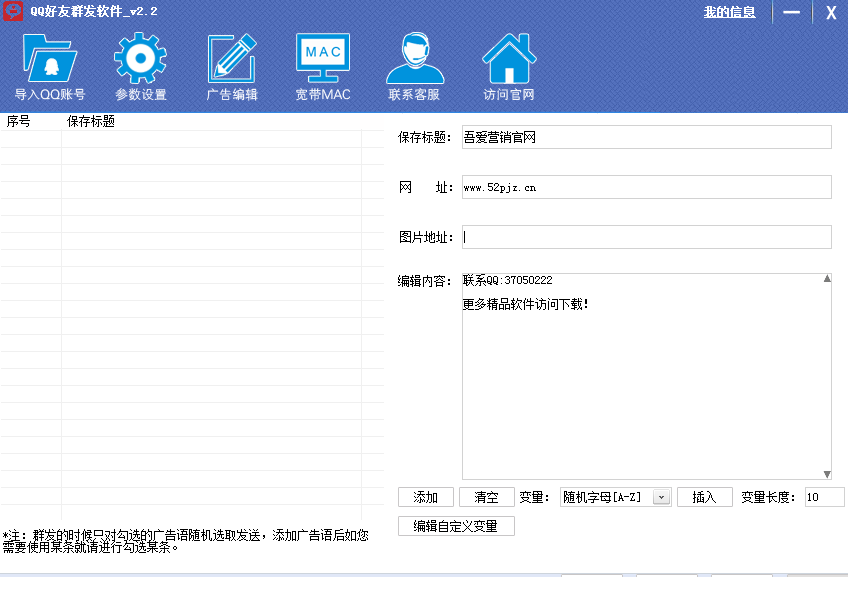Open the 导入QQ账号 folder icon
This screenshot has height=600, width=848.
(49, 60)
